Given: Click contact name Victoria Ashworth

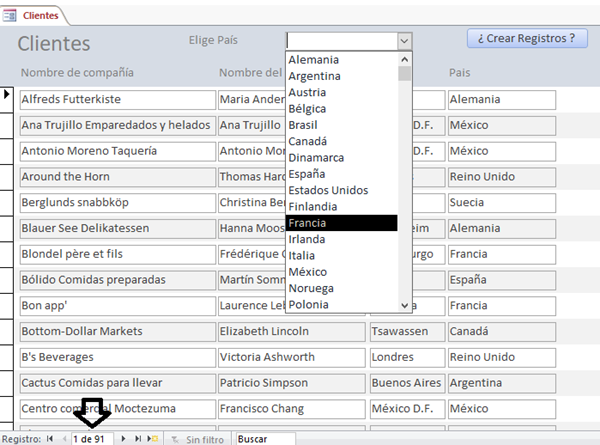Looking at the screenshot, I should tap(292, 357).
